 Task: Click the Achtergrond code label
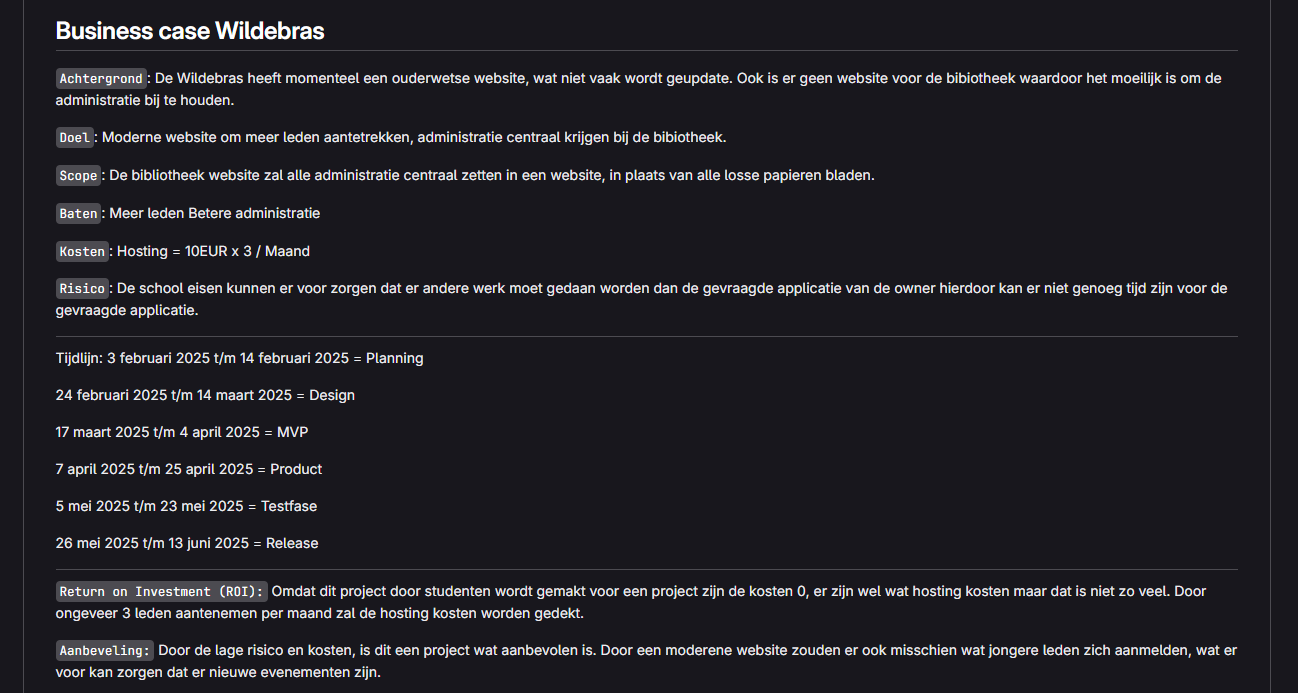click(x=102, y=78)
